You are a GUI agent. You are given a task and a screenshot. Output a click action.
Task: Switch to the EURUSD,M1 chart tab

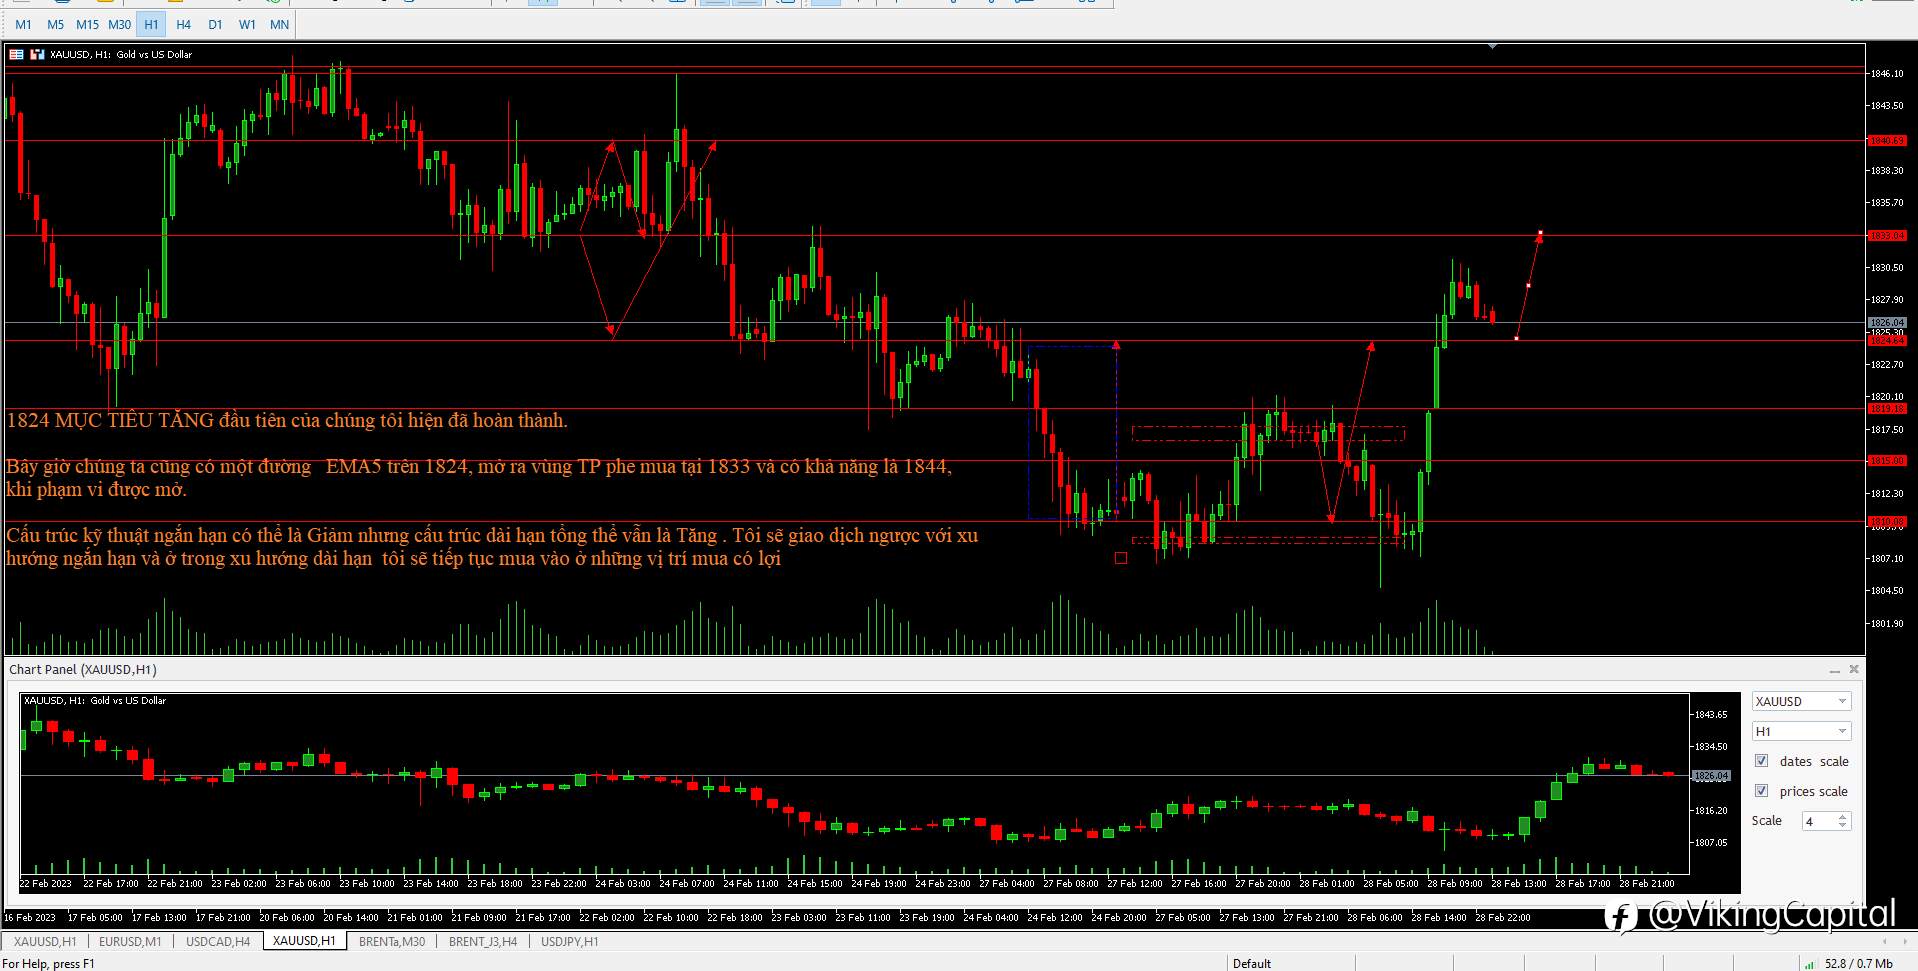[x=130, y=941]
